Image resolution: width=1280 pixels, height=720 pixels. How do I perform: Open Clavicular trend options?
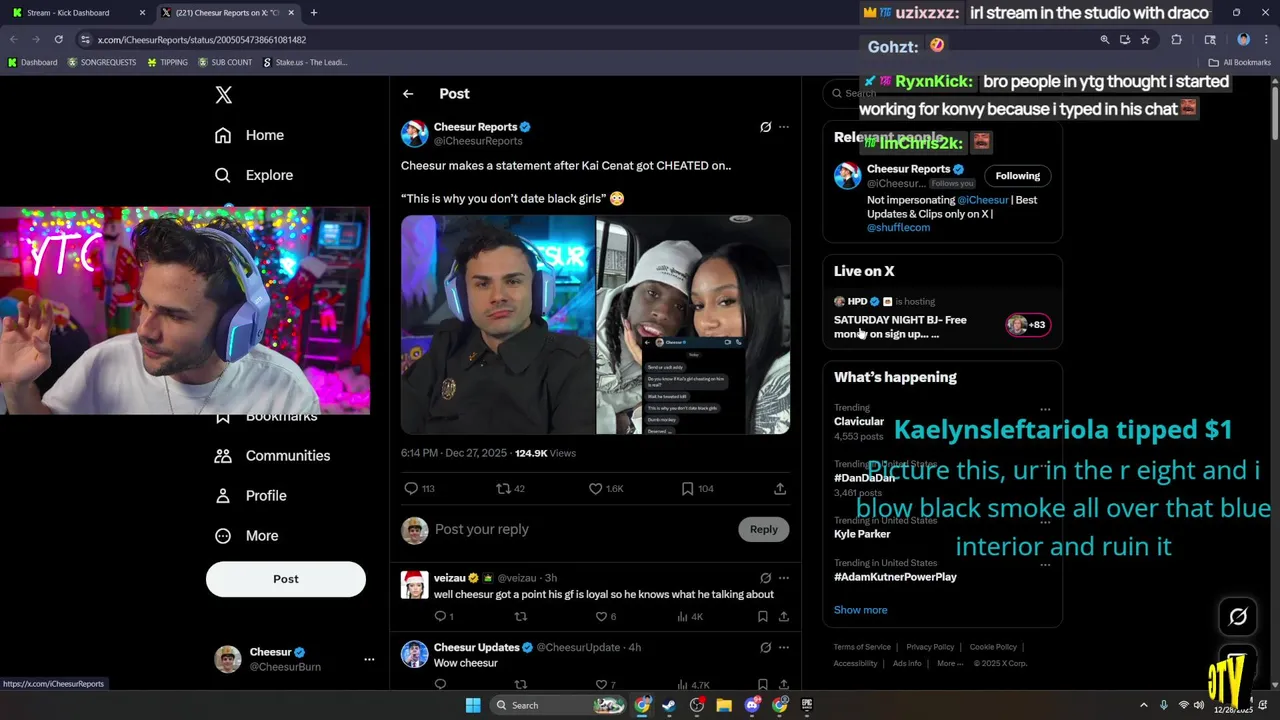(x=1045, y=409)
